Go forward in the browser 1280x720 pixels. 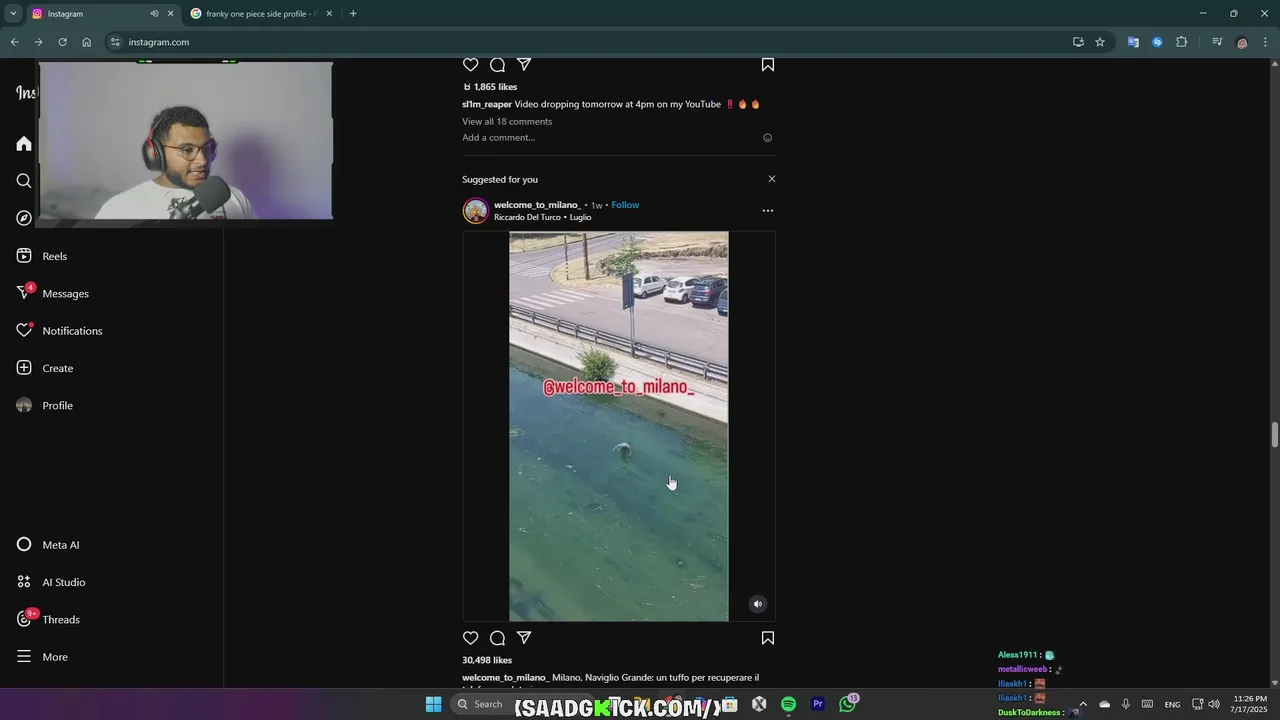tap(38, 42)
